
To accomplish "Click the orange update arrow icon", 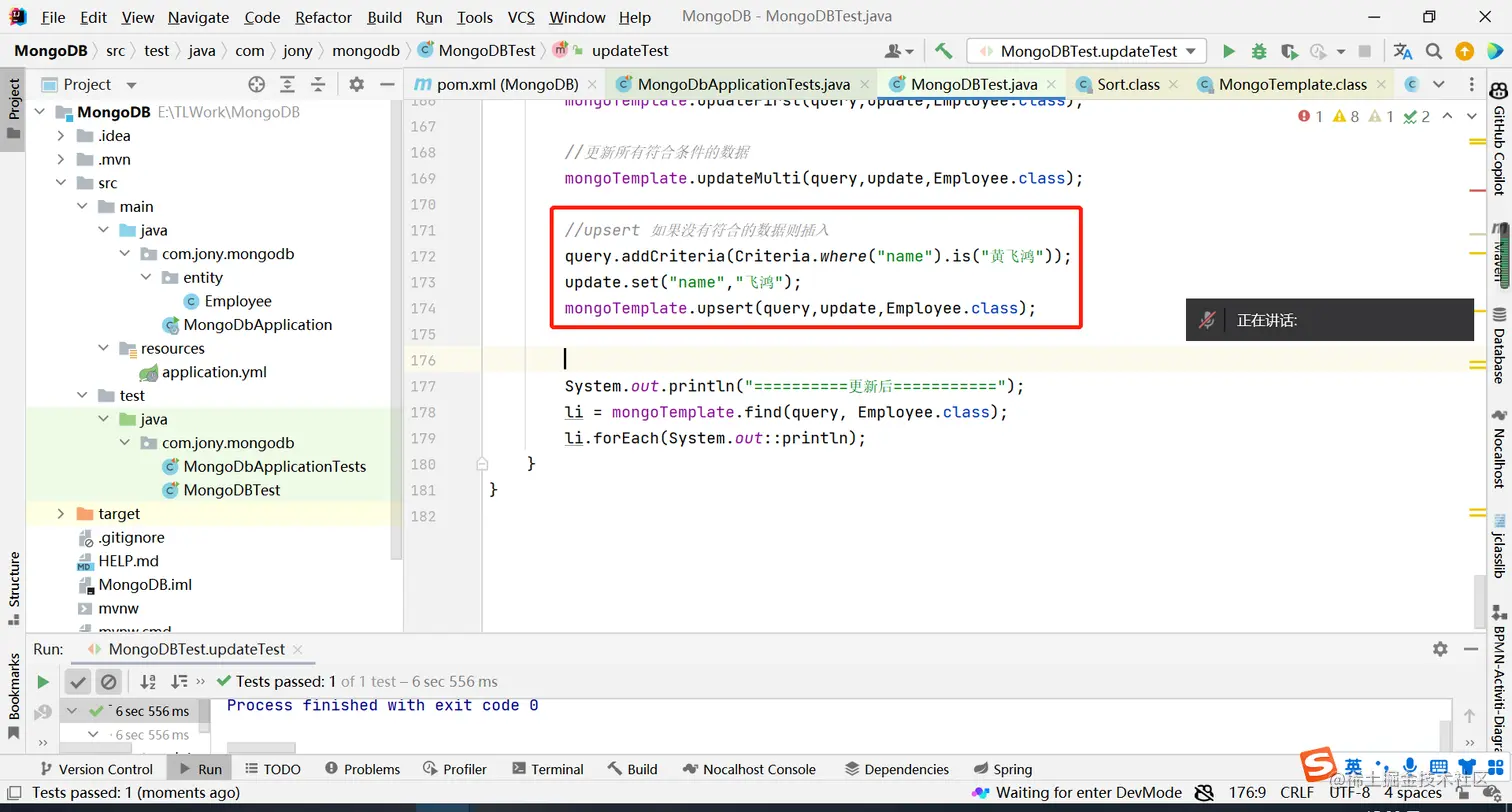I will 1464,51.
